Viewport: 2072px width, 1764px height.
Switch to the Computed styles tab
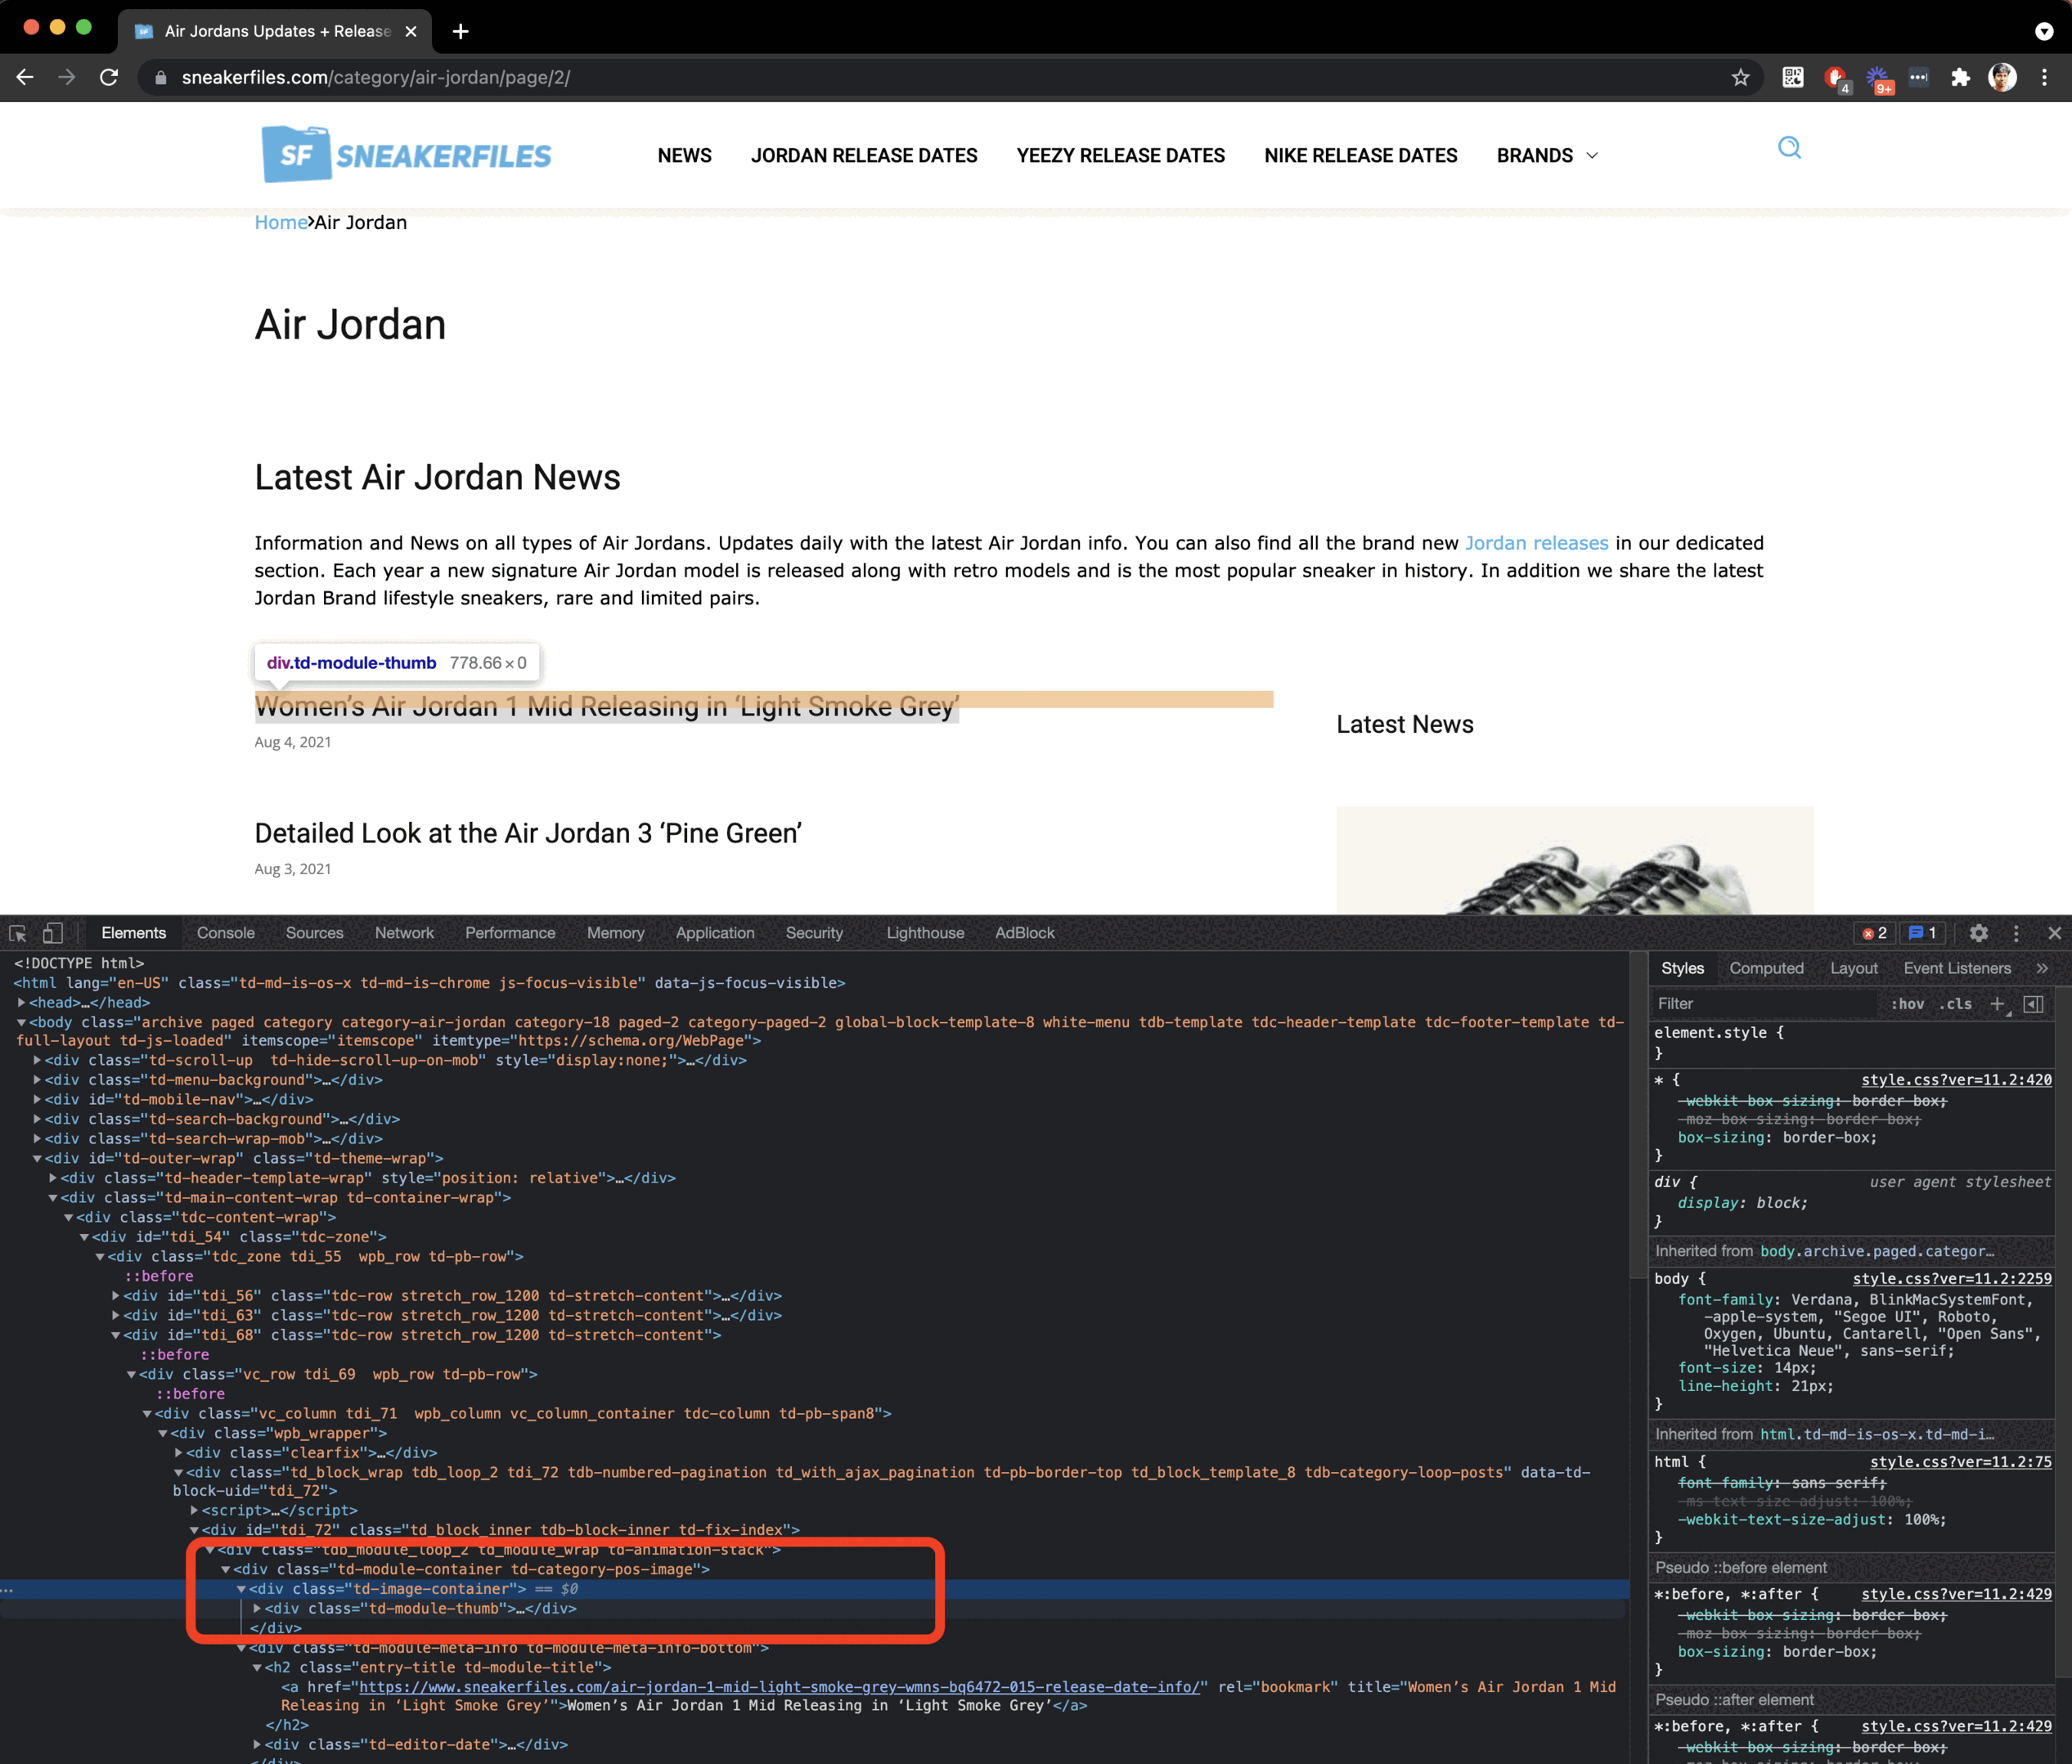coord(1766,968)
